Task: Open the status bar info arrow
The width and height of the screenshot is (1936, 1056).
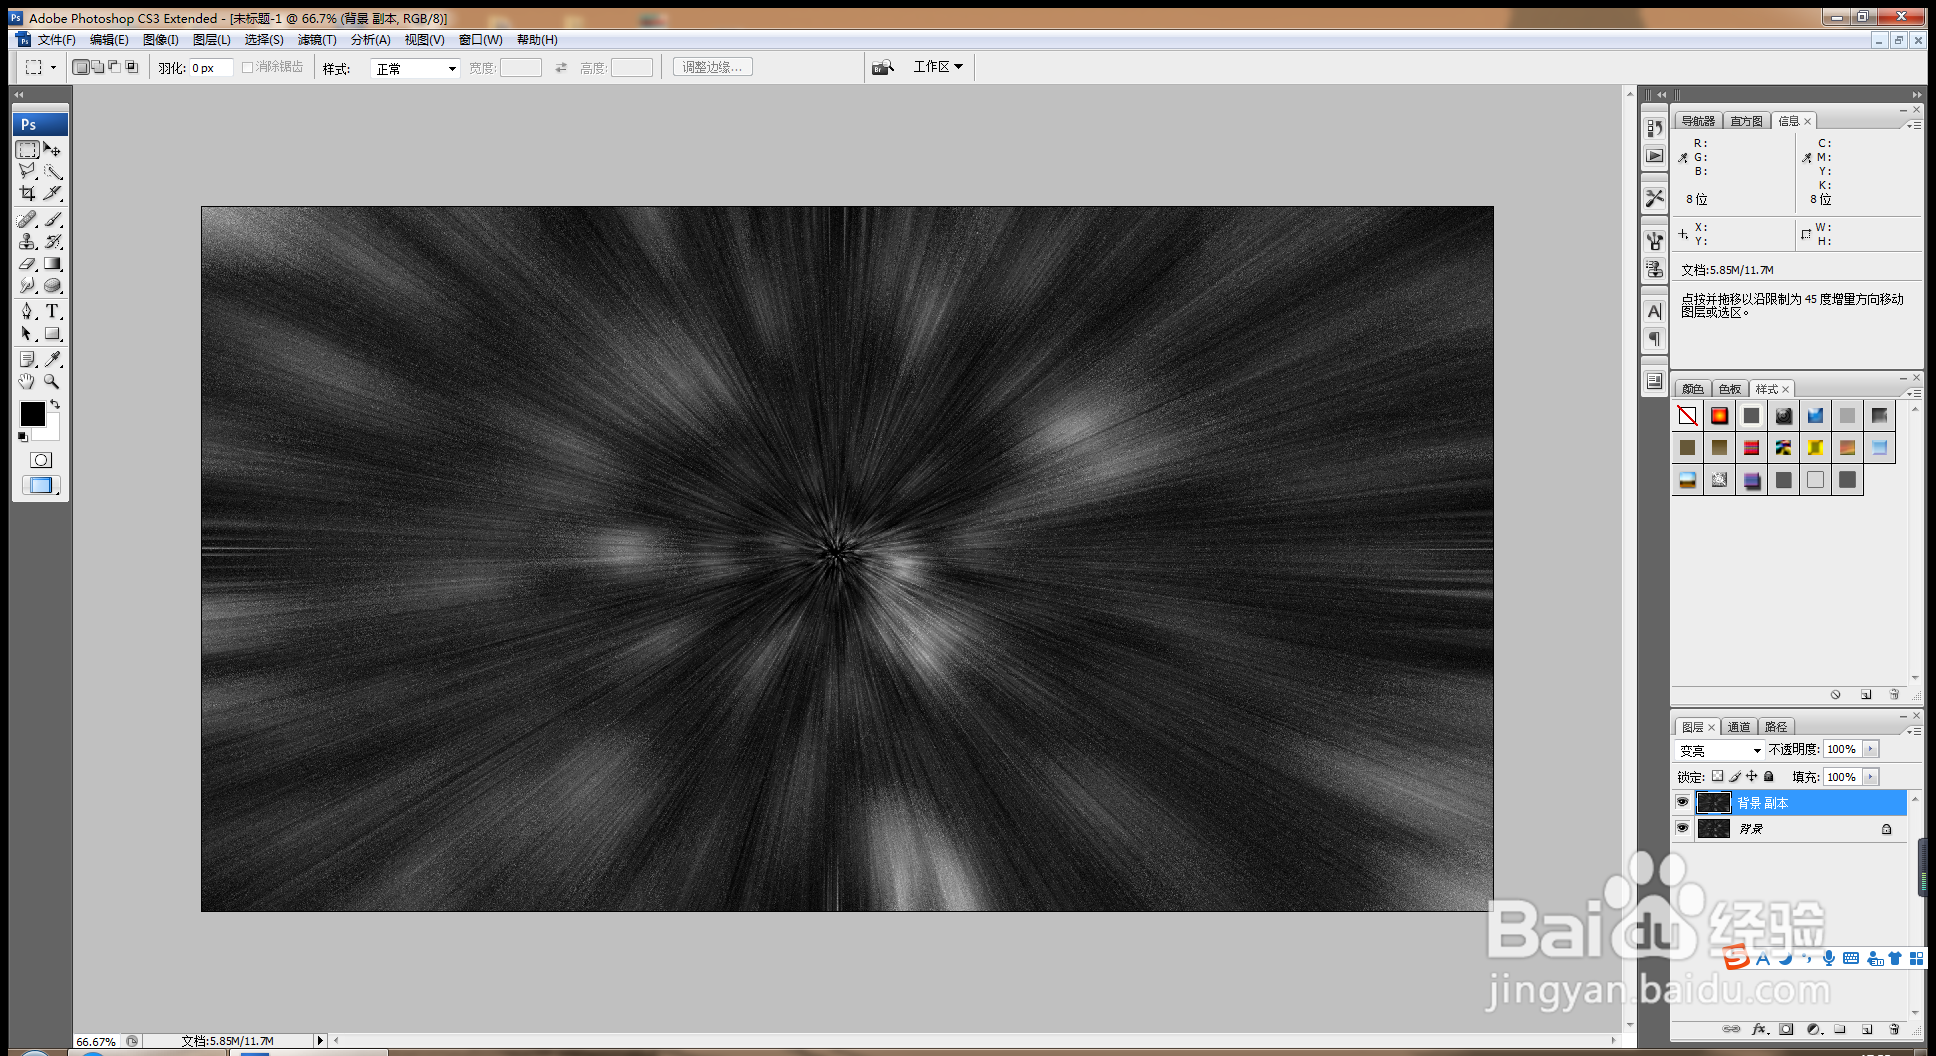Action: pyautogui.click(x=320, y=1040)
